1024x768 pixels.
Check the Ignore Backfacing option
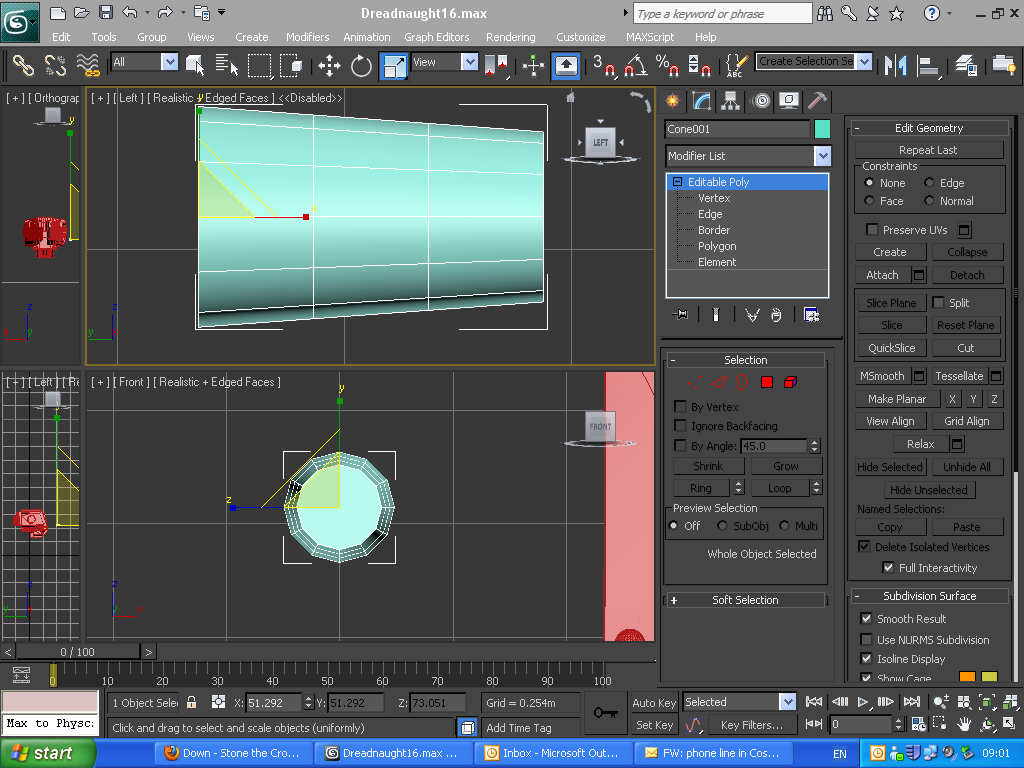pos(681,426)
